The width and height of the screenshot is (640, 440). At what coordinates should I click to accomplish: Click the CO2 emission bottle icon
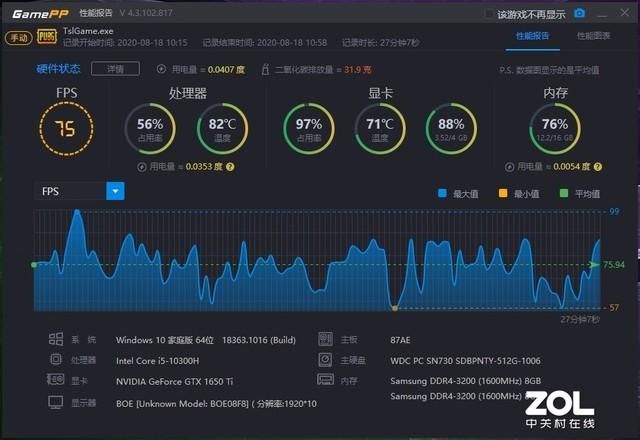pyautogui.click(x=265, y=69)
